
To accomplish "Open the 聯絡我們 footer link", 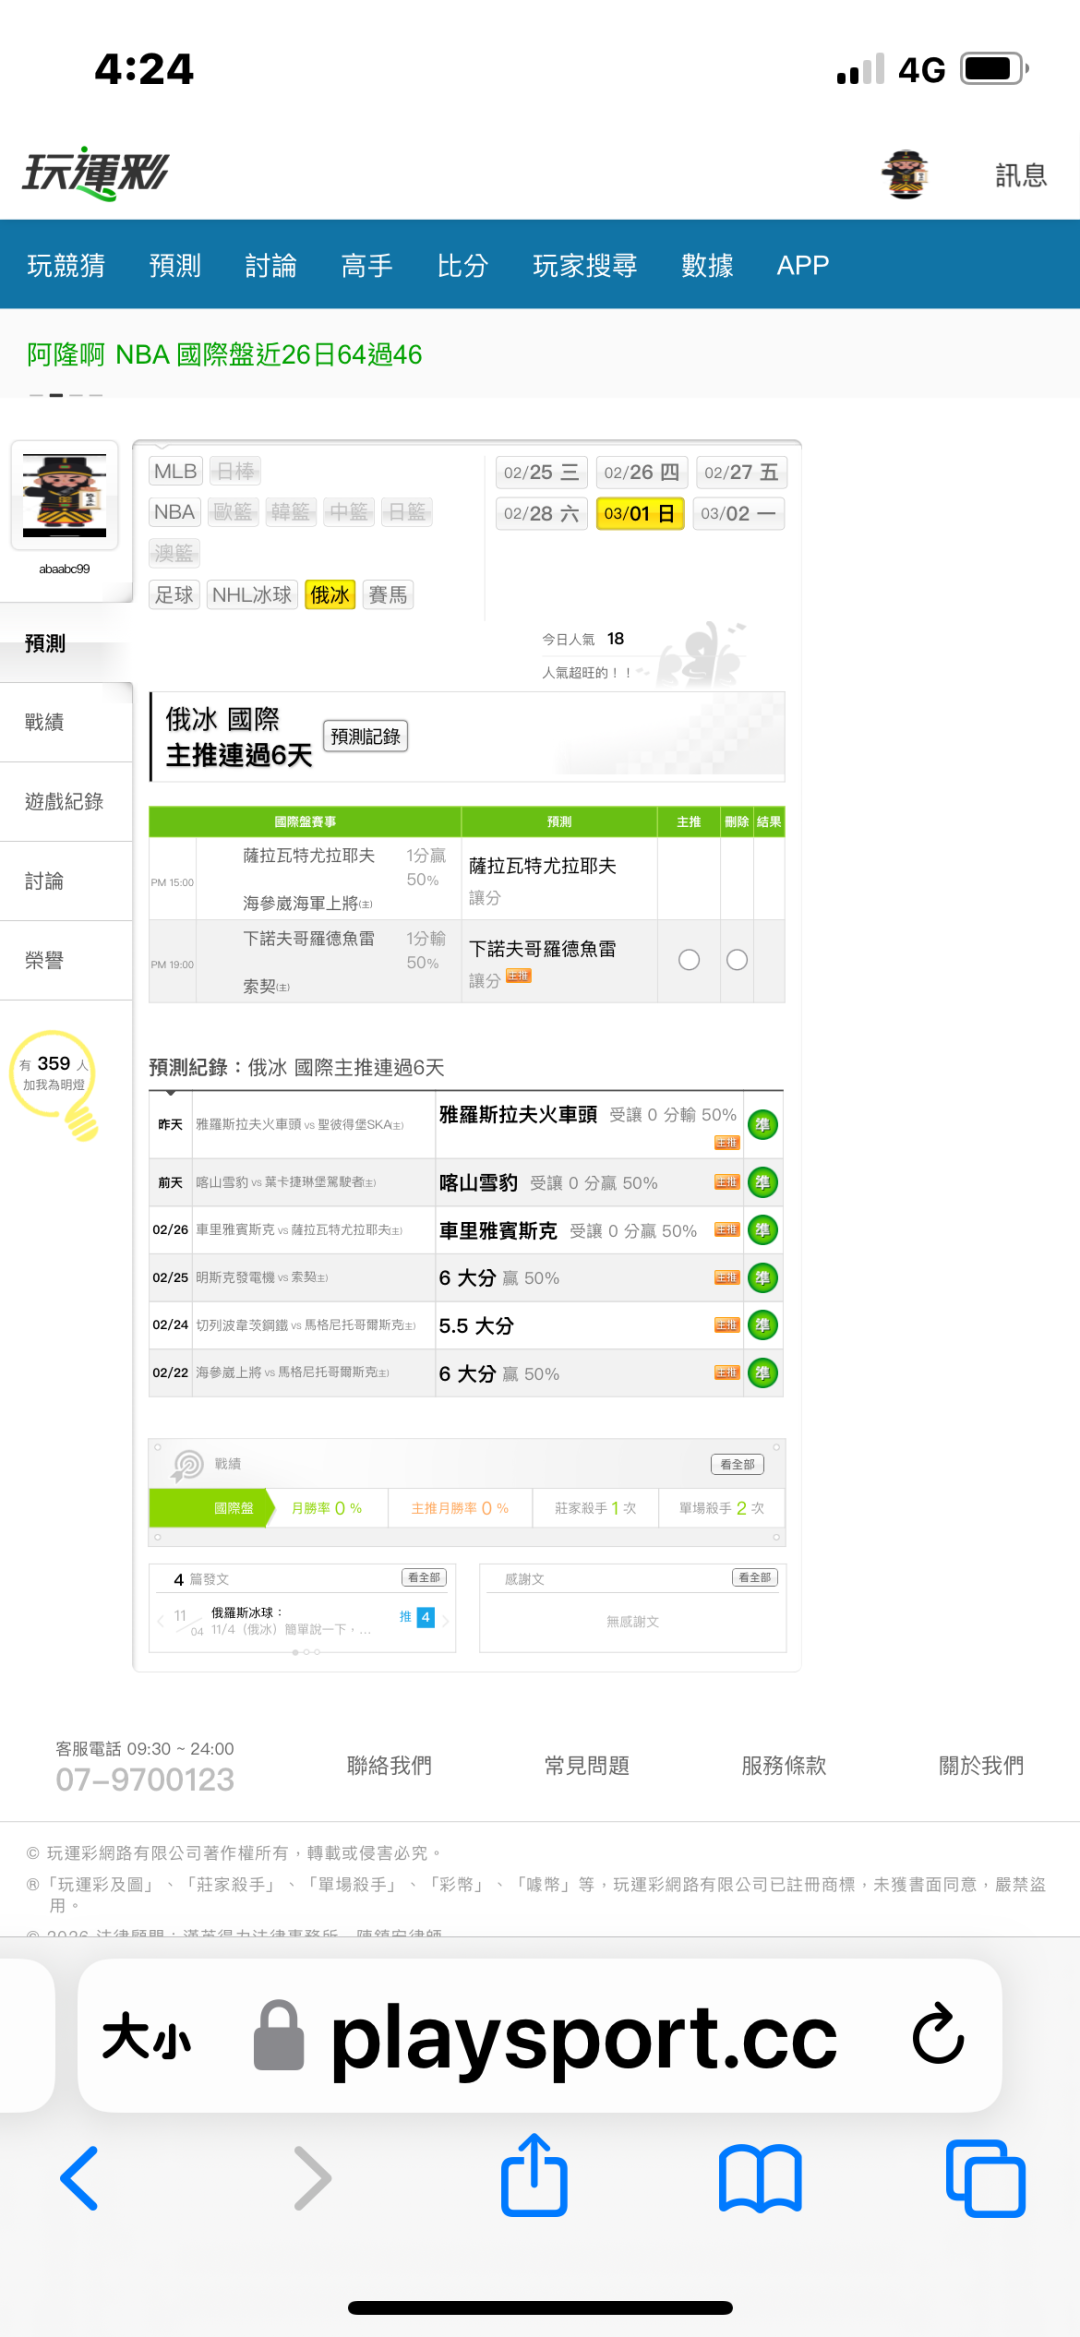I will [389, 1765].
